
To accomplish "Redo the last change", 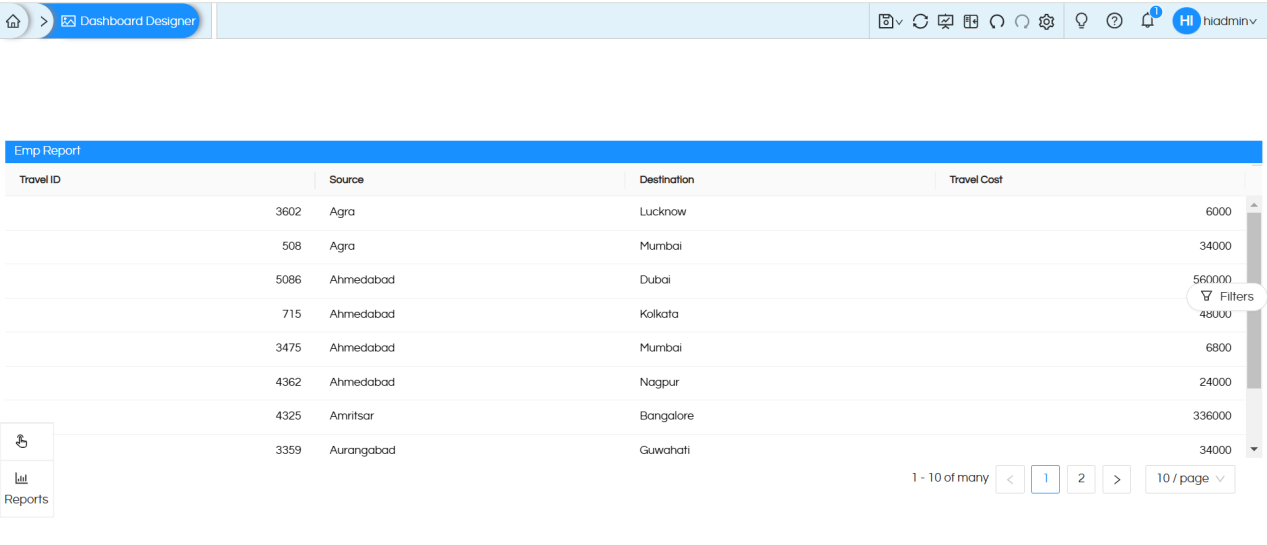I will [x=1021, y=21].
